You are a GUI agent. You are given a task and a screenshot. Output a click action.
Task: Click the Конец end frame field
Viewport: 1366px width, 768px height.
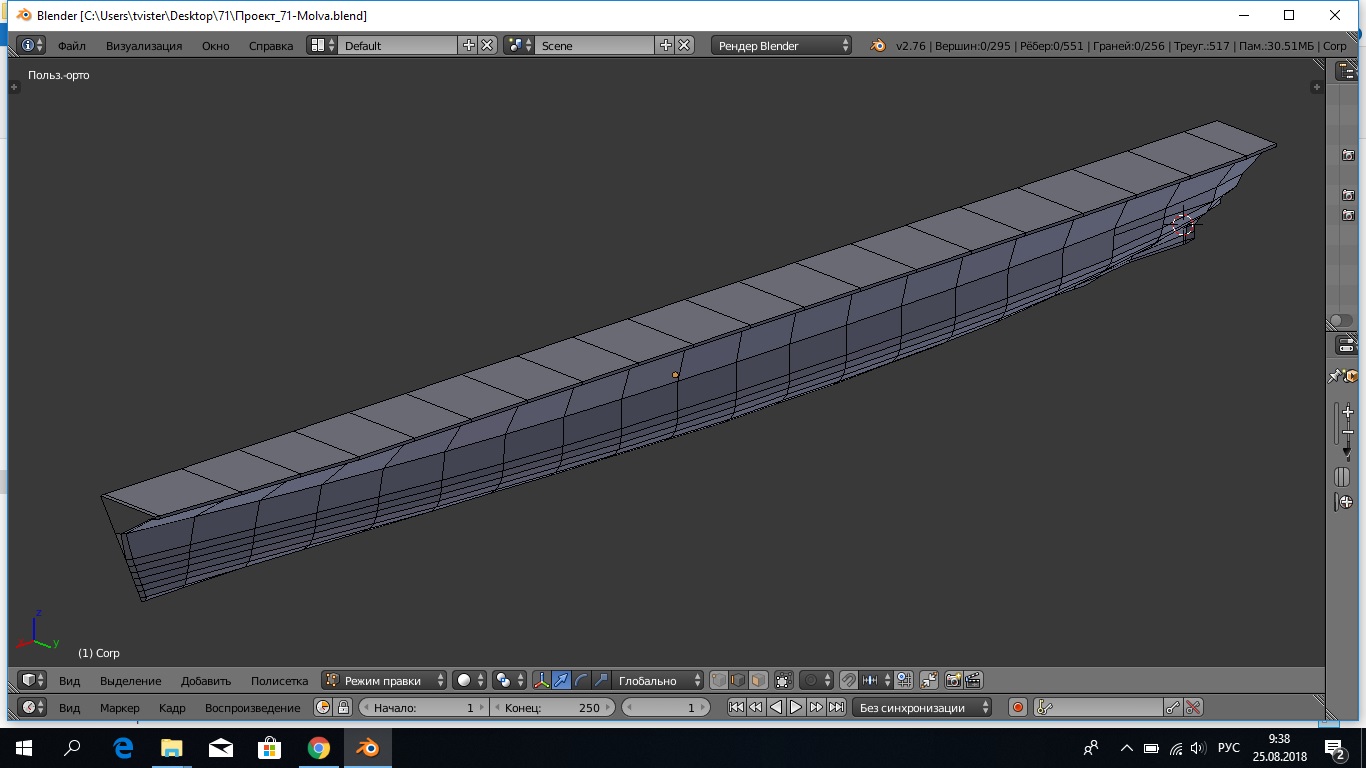552,708
